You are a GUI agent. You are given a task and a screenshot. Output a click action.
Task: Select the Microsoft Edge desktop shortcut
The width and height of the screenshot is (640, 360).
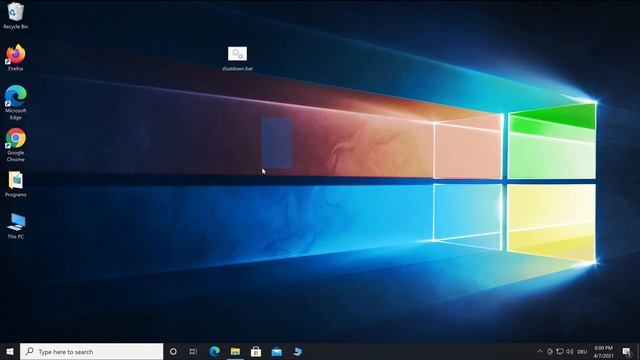pos(16,102)
